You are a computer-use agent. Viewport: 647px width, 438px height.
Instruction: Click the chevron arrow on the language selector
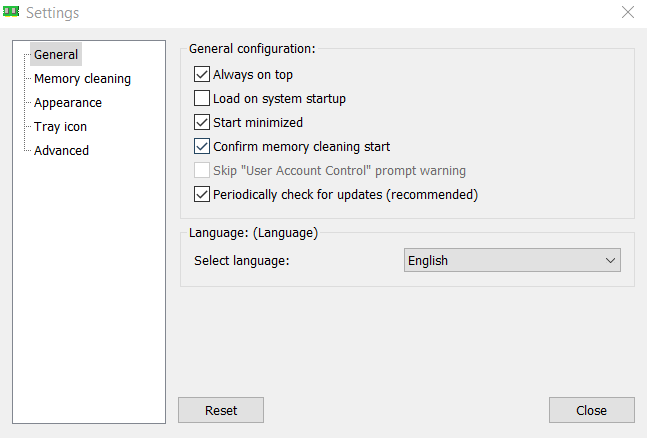pos(611,261)
